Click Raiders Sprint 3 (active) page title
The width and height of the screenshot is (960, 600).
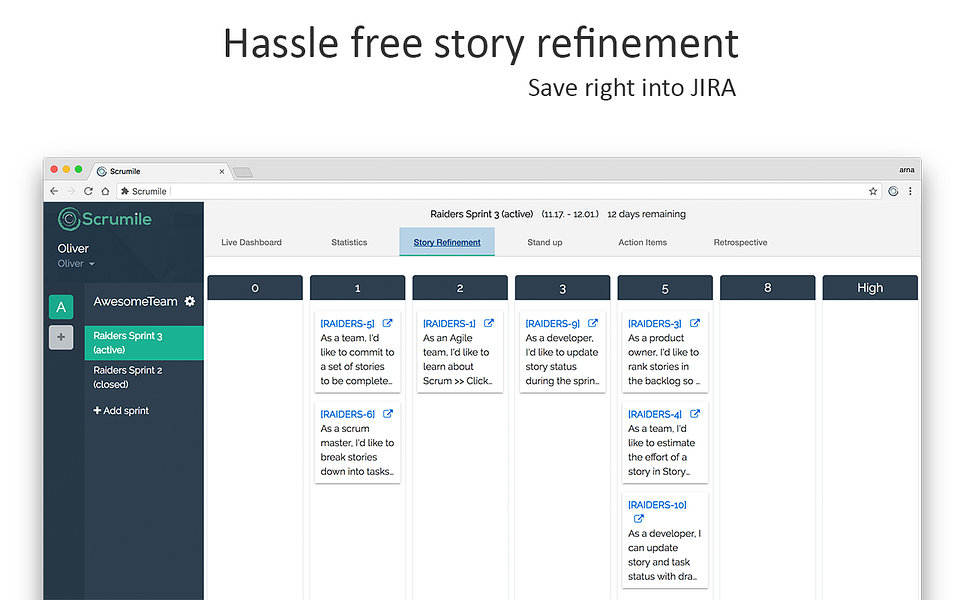click(481, 214)
